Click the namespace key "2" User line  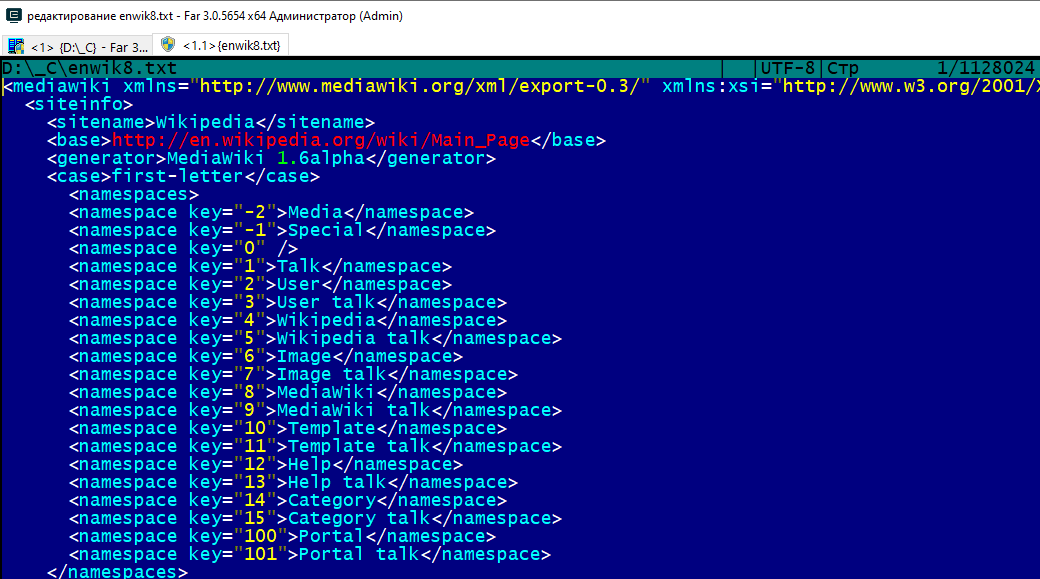[x=260, y=284]
